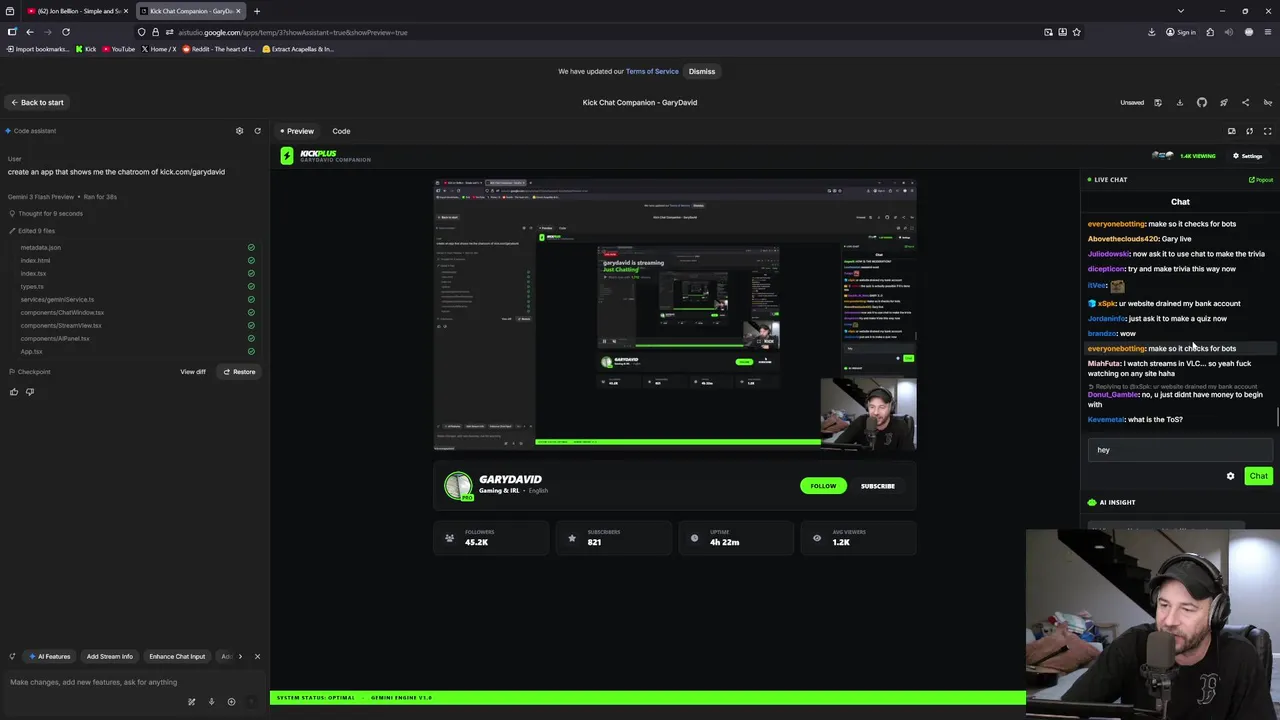The image size is (1280, 720).
Task: Open index.html in file list
Action: click(x=35, y=260)
